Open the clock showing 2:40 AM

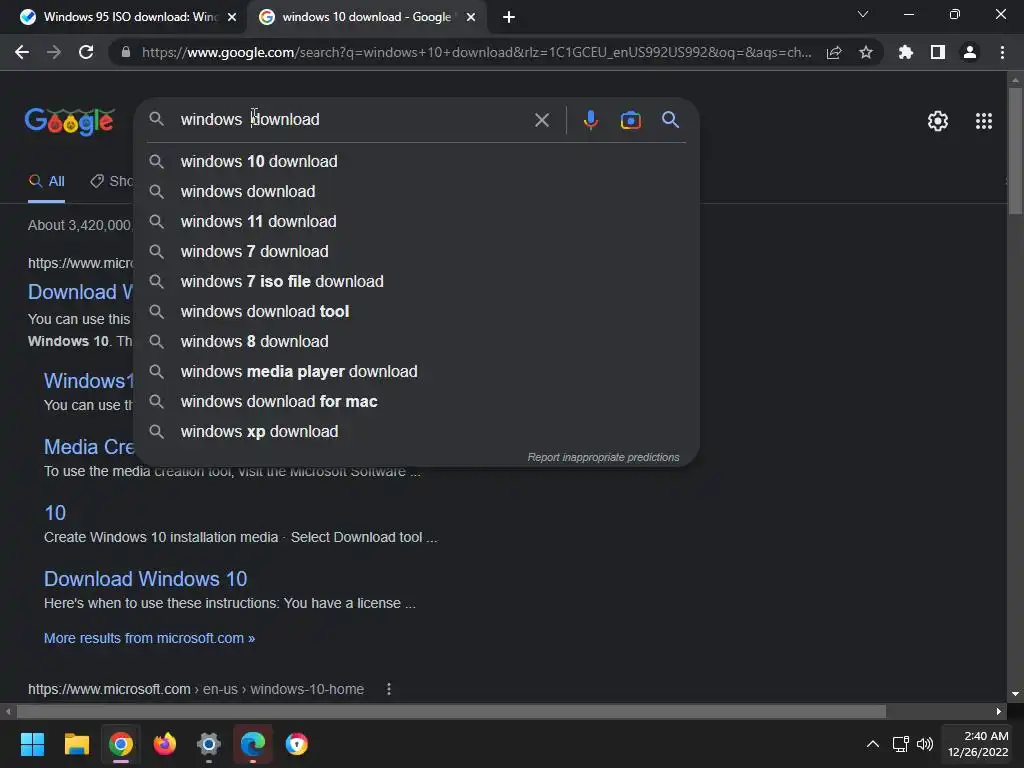tap(978, 744)
